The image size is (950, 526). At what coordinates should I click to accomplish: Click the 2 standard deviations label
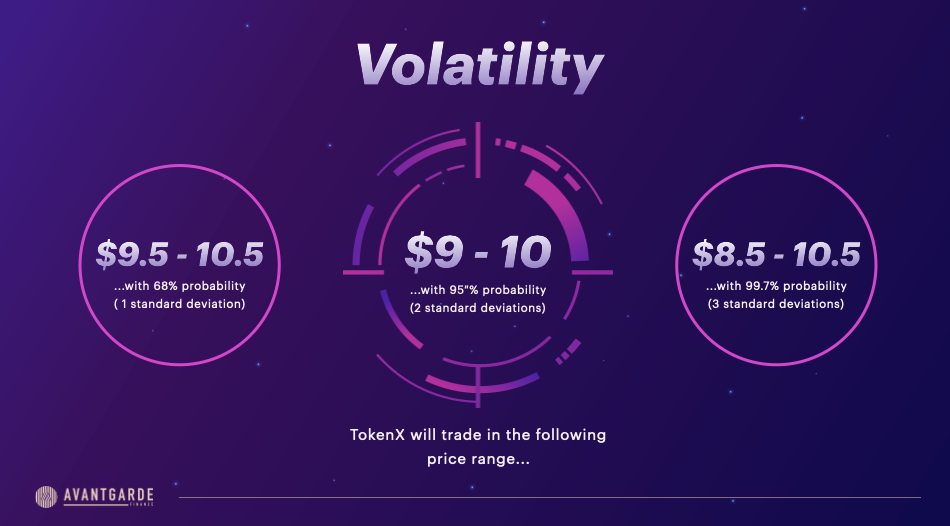click(478, 308)
